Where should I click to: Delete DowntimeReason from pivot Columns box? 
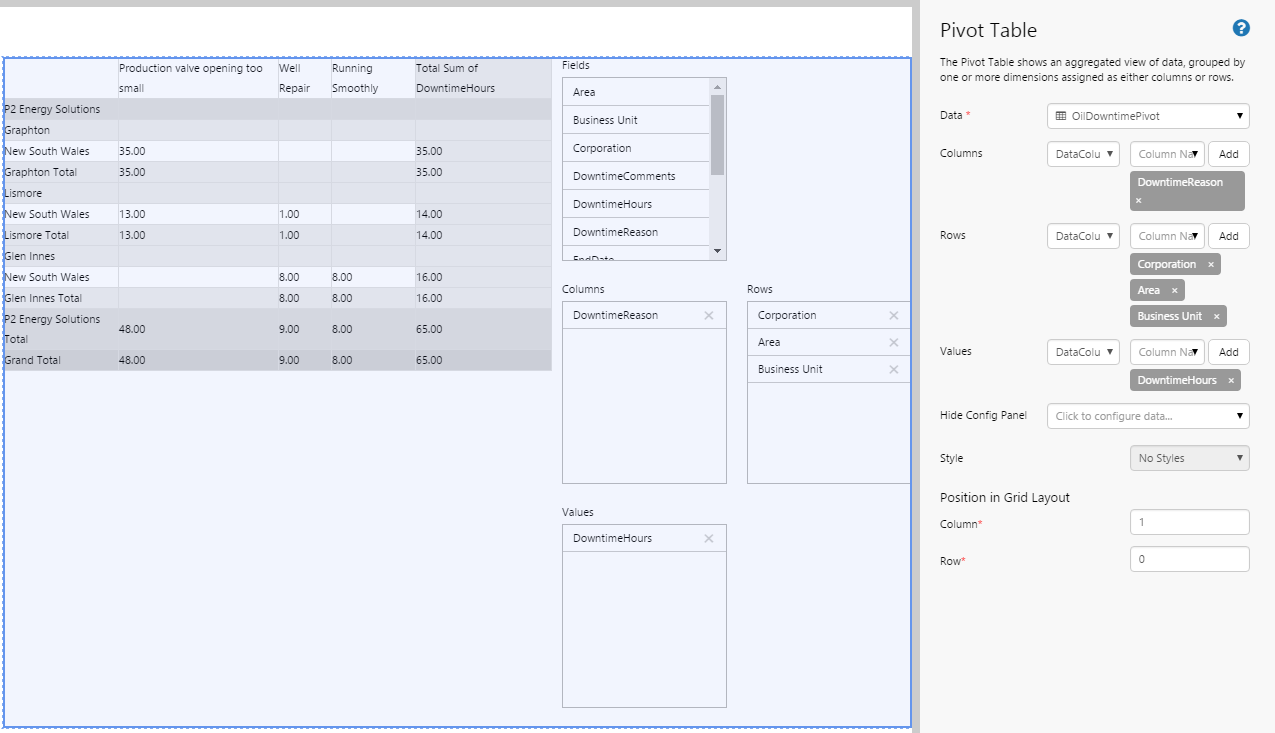(709, 316)
